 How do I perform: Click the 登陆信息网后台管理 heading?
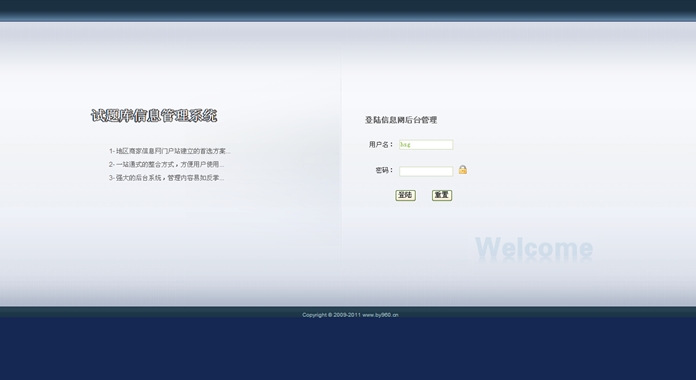pyautogui.click(x=401, y=120)
